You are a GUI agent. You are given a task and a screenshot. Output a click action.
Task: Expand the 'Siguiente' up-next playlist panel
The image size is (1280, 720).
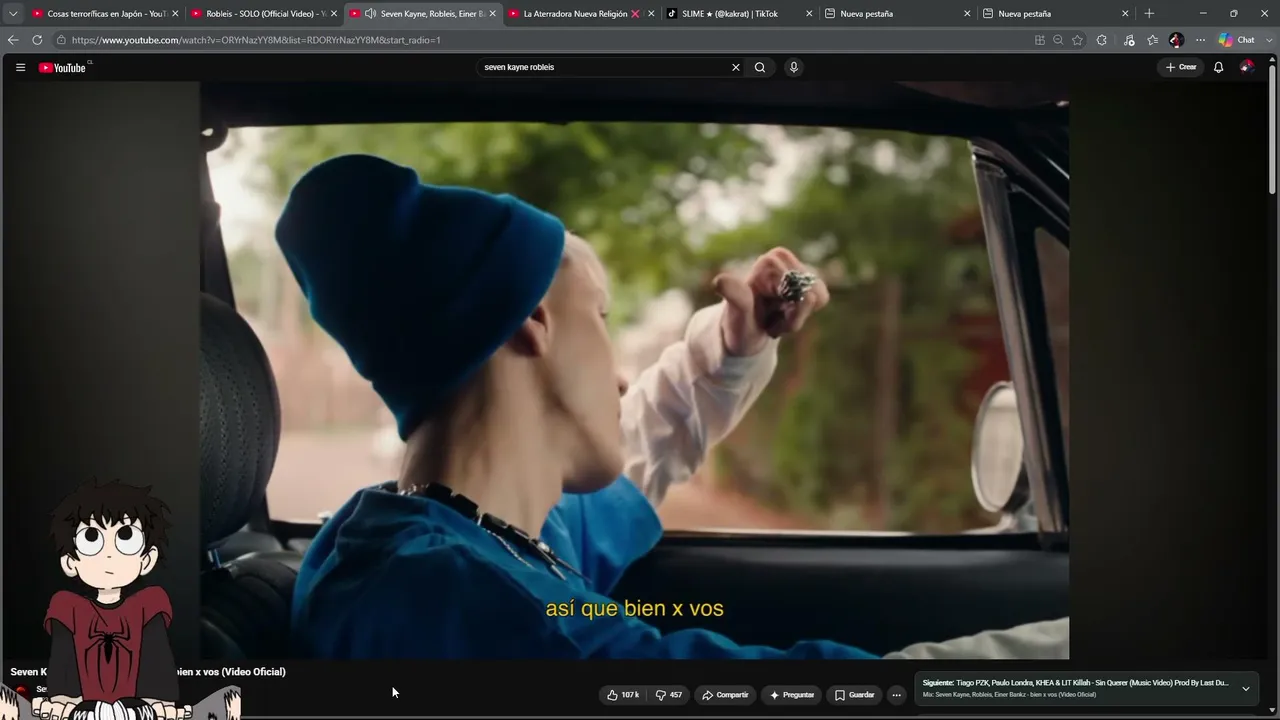pyautogui.click(x=1246, y=689)
